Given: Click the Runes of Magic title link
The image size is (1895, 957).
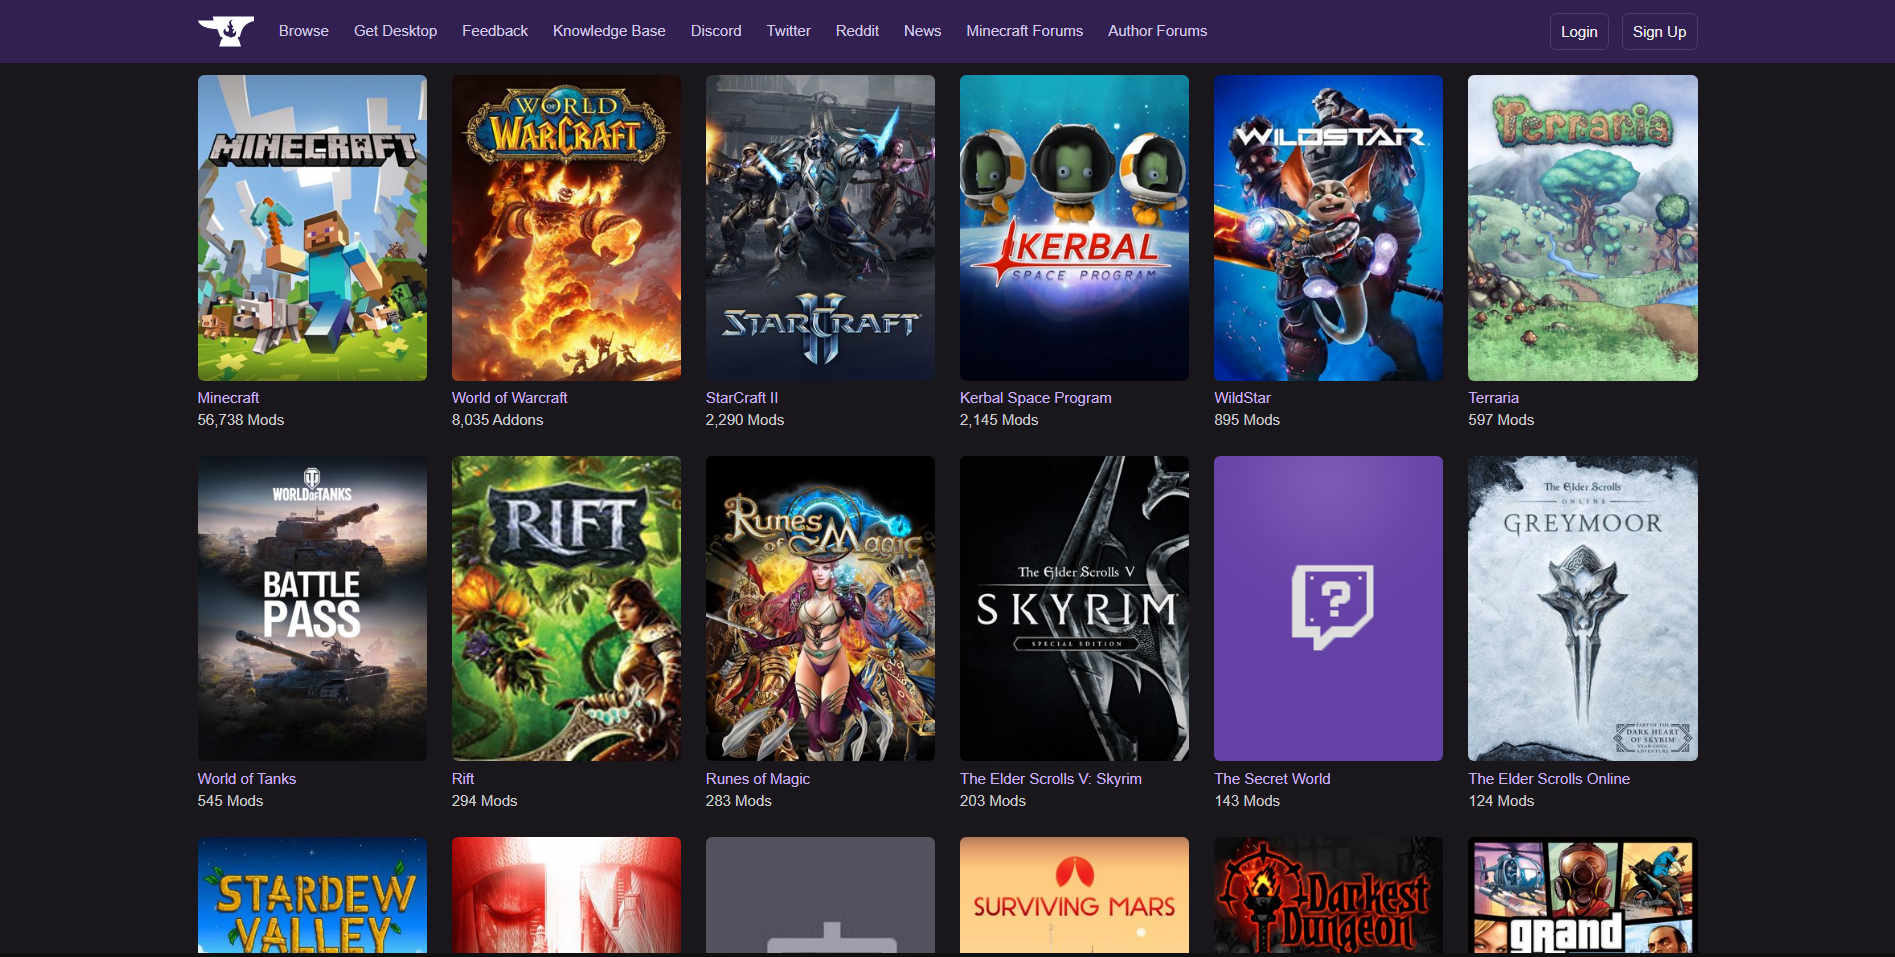Looking at the screenshot, I should click(758, 779).
